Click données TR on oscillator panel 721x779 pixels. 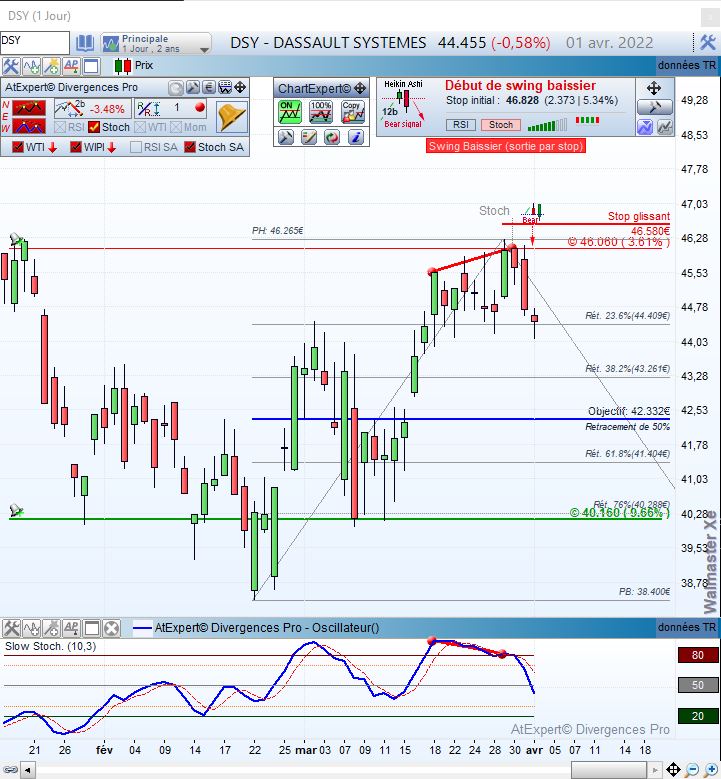[x=687, y=627]
